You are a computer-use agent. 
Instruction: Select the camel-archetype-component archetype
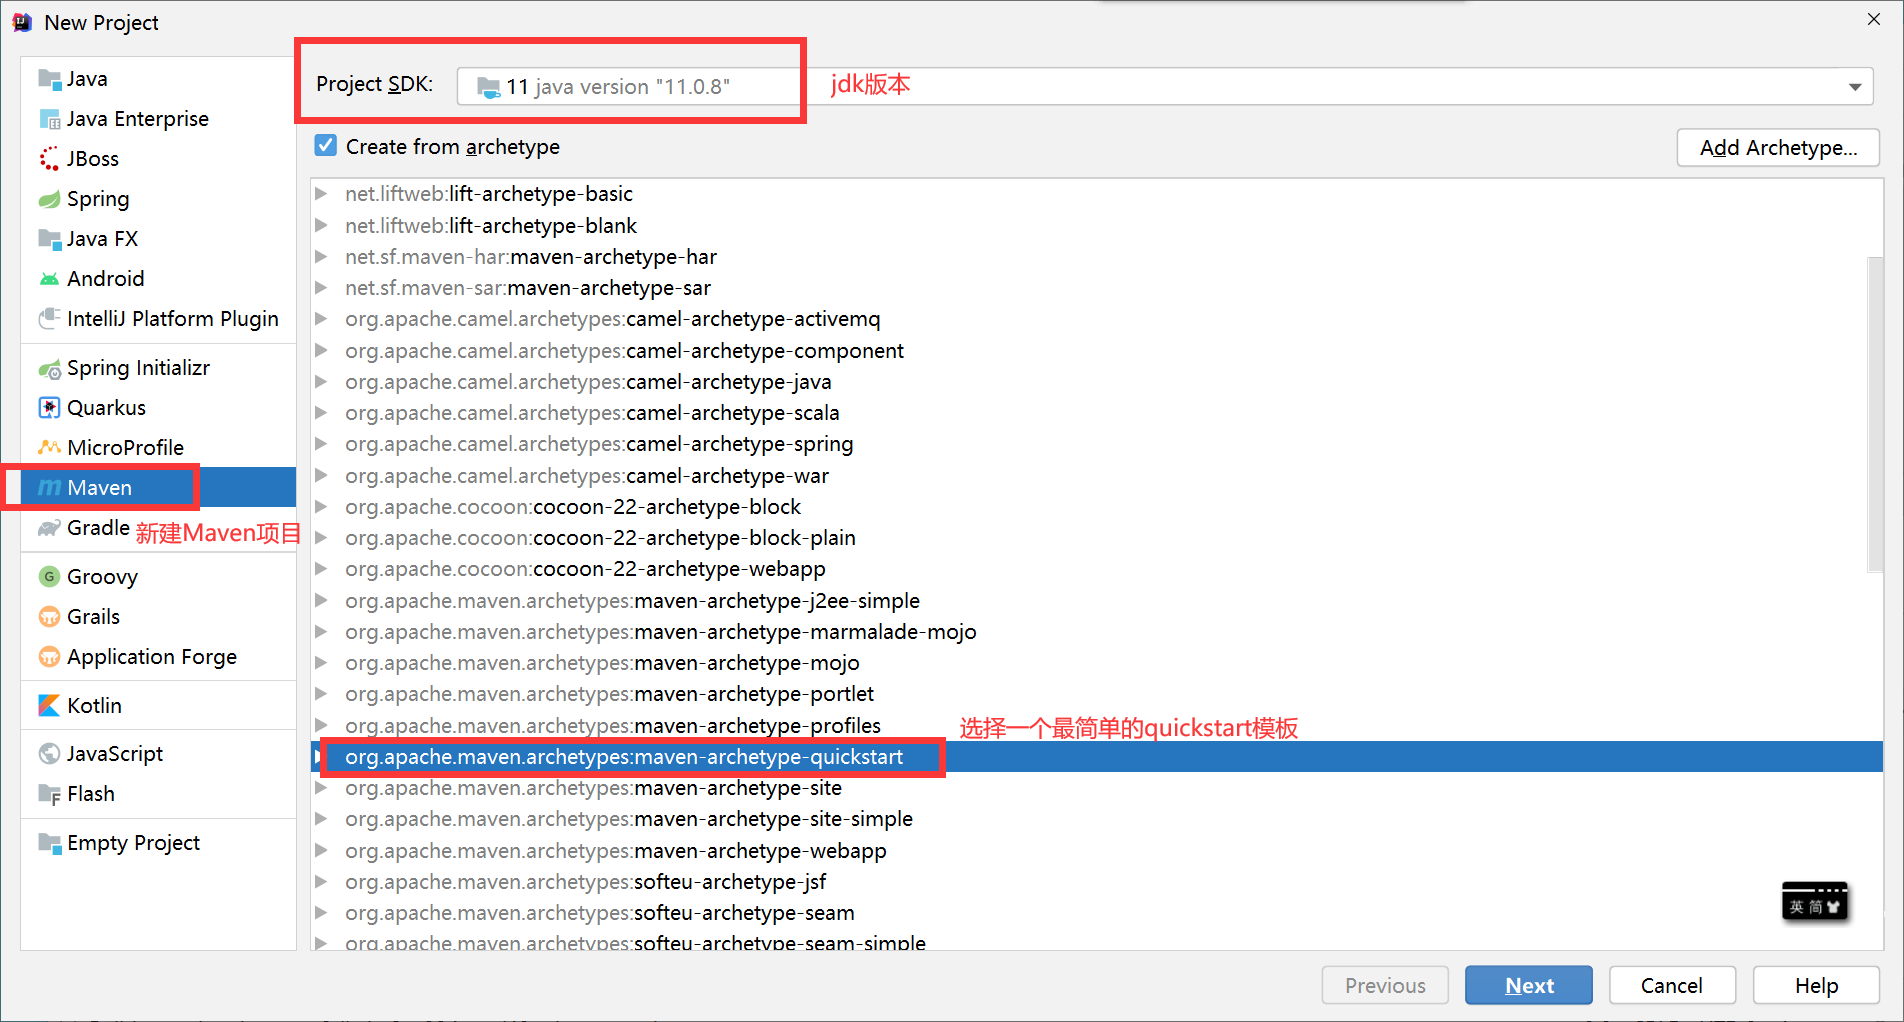click(x=1097, y=351)
